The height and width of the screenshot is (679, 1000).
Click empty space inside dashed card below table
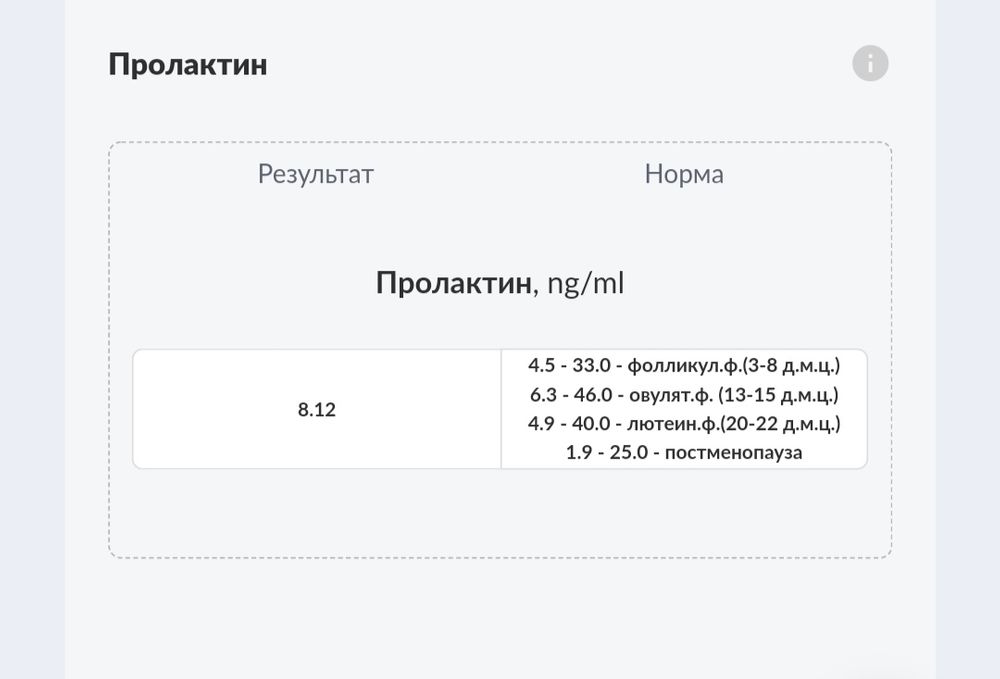pyautogui.click(x=500, y=513)
